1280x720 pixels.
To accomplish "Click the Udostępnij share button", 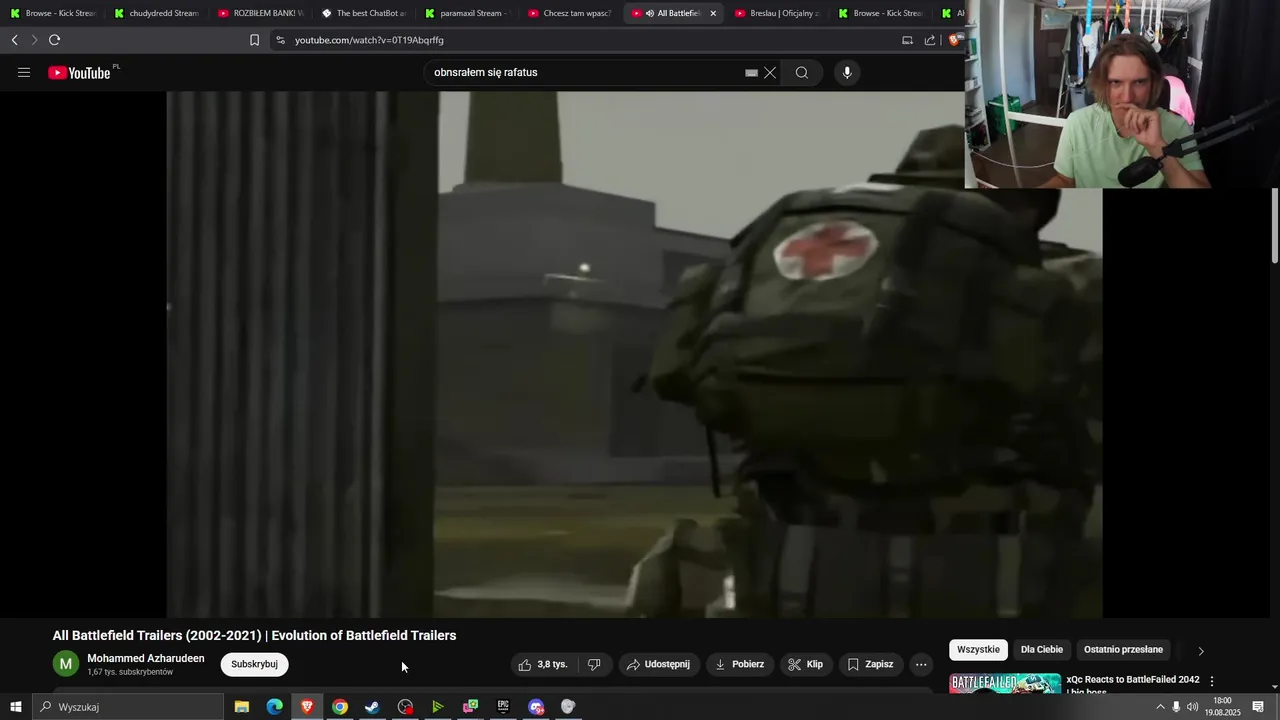I will 659,664.
